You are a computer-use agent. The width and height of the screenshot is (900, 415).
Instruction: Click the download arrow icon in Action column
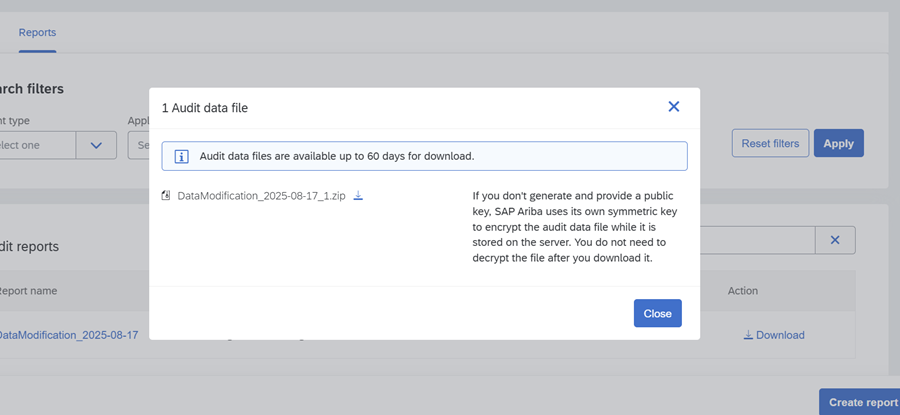click(x=748, y=335)
